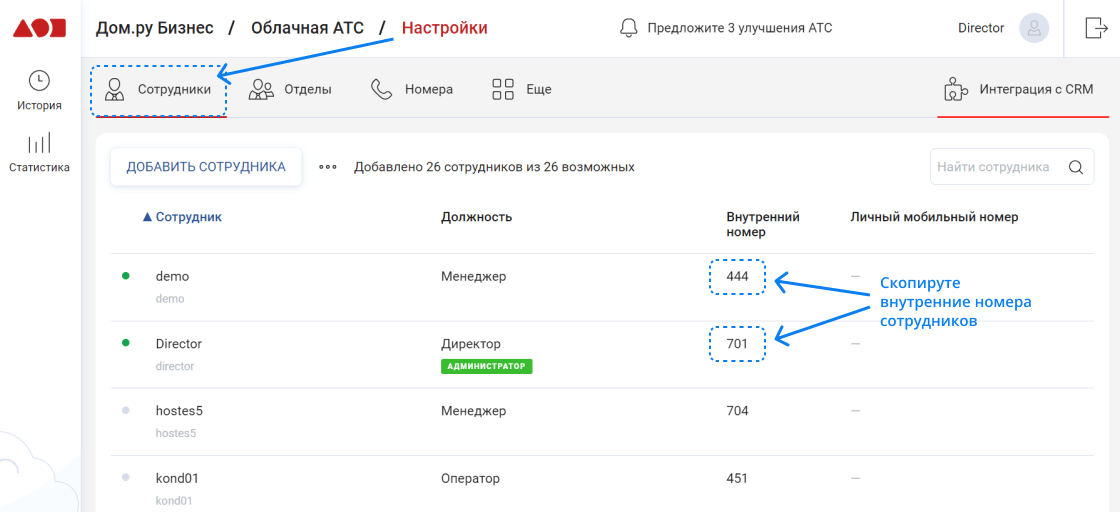Click the Отделы group icon
This screenshot has height=512, width=1120.
(x=261, y=90)
